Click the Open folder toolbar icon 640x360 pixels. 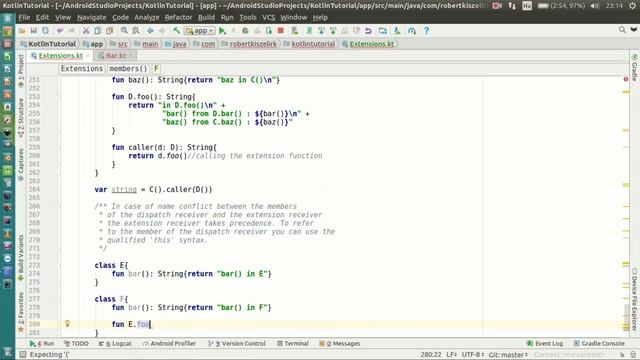[x=22, y=31]
